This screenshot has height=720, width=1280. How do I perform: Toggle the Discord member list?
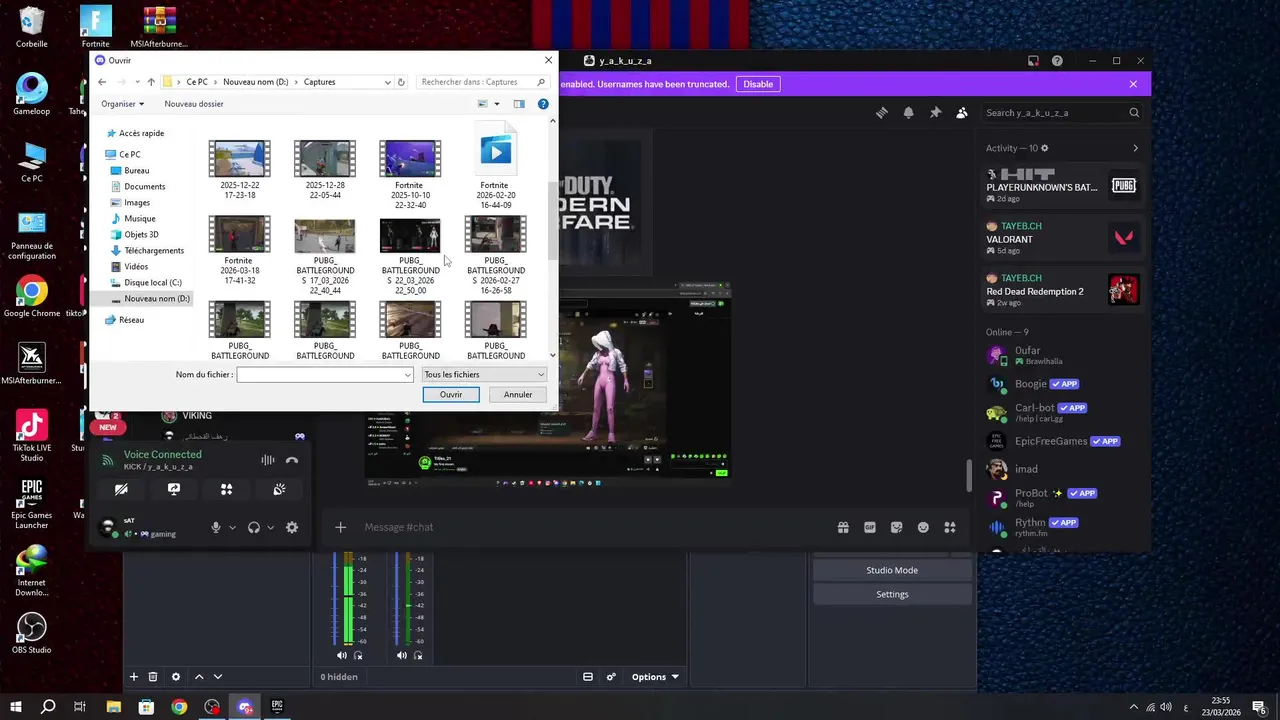(x=962, y=113)
